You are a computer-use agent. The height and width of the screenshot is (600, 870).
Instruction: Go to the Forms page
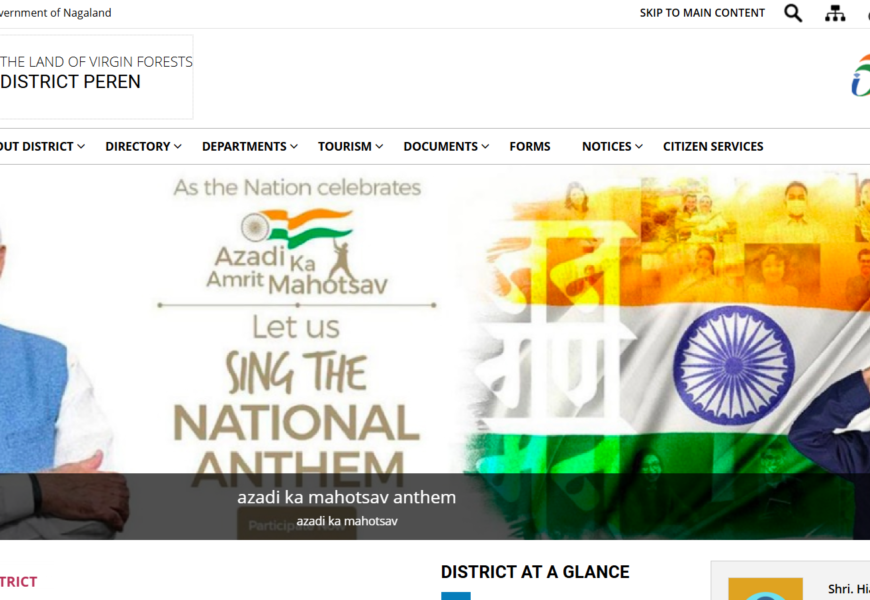point(530,147)
